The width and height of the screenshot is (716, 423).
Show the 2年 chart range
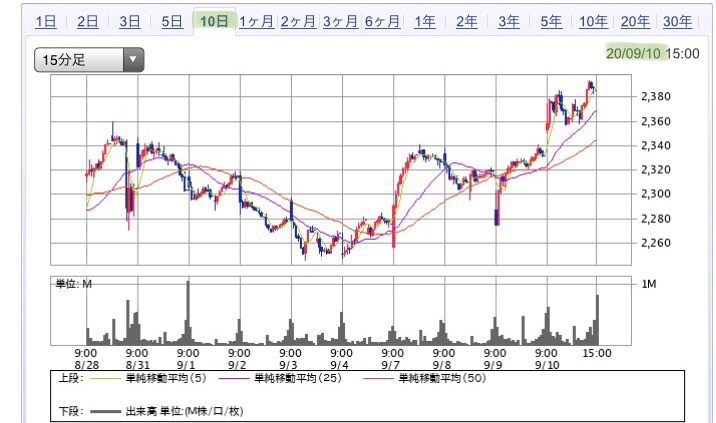(x=467, y=21)
